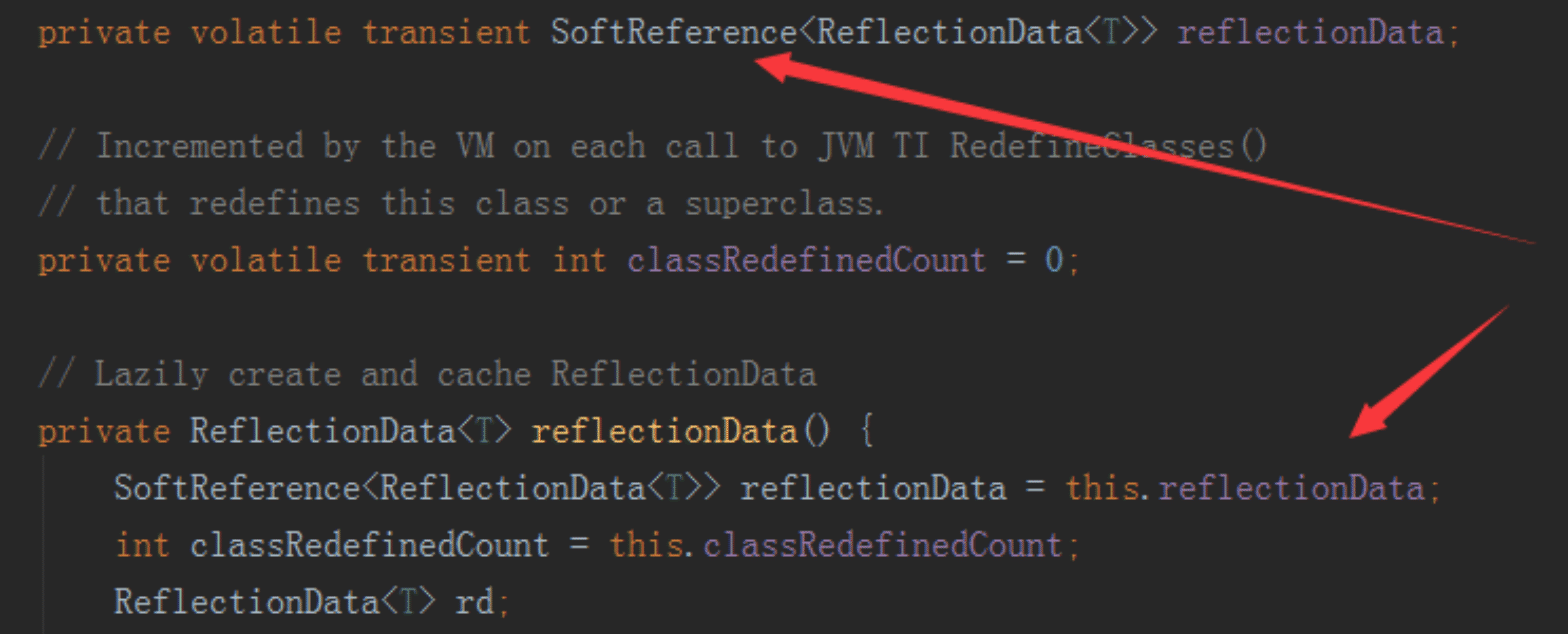The width and height of the screenshot is (1568, 634).
Task: Click the classRedefinedCount field initialized to 0
Action: [806, 261]
